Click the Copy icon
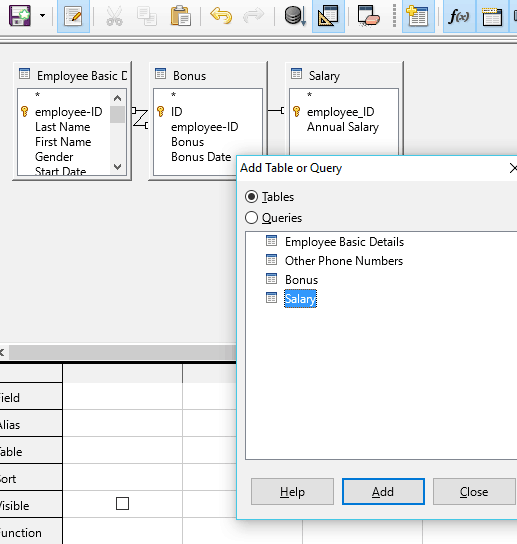The image size is (517, 544). (x=147, y=16)
